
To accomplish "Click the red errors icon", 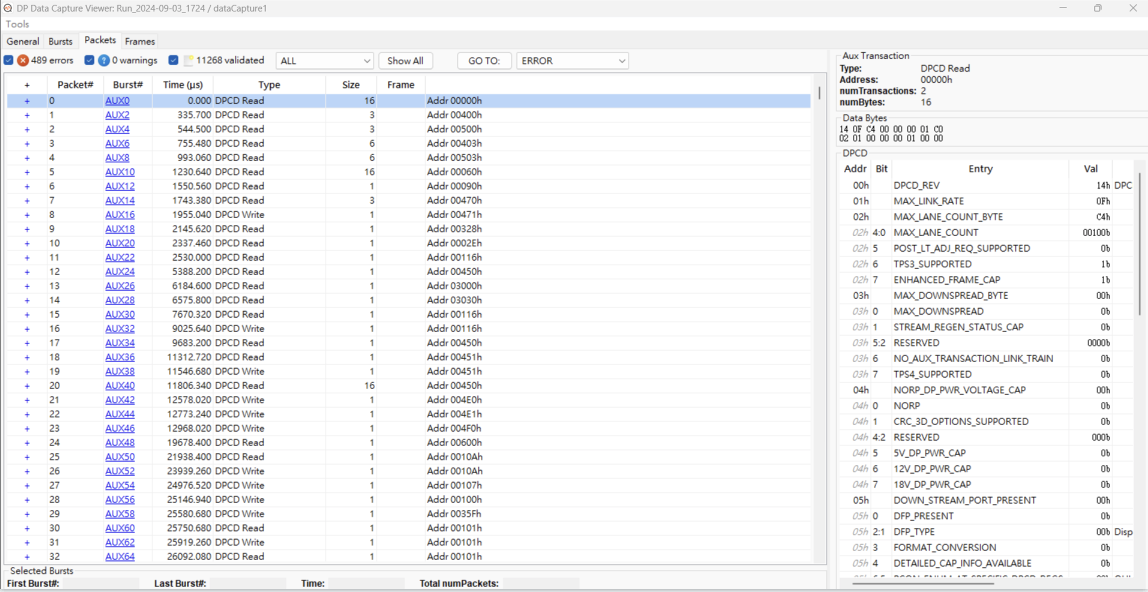I will pyautogui.click(x=23, y=60).
